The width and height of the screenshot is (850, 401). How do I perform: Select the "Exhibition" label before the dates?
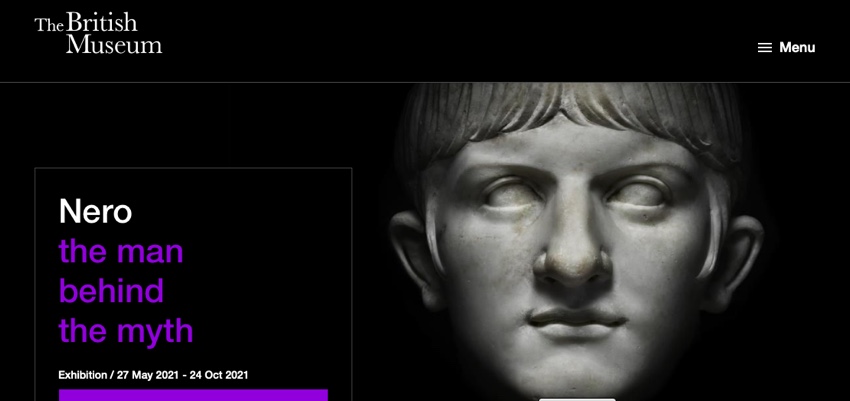82,375
